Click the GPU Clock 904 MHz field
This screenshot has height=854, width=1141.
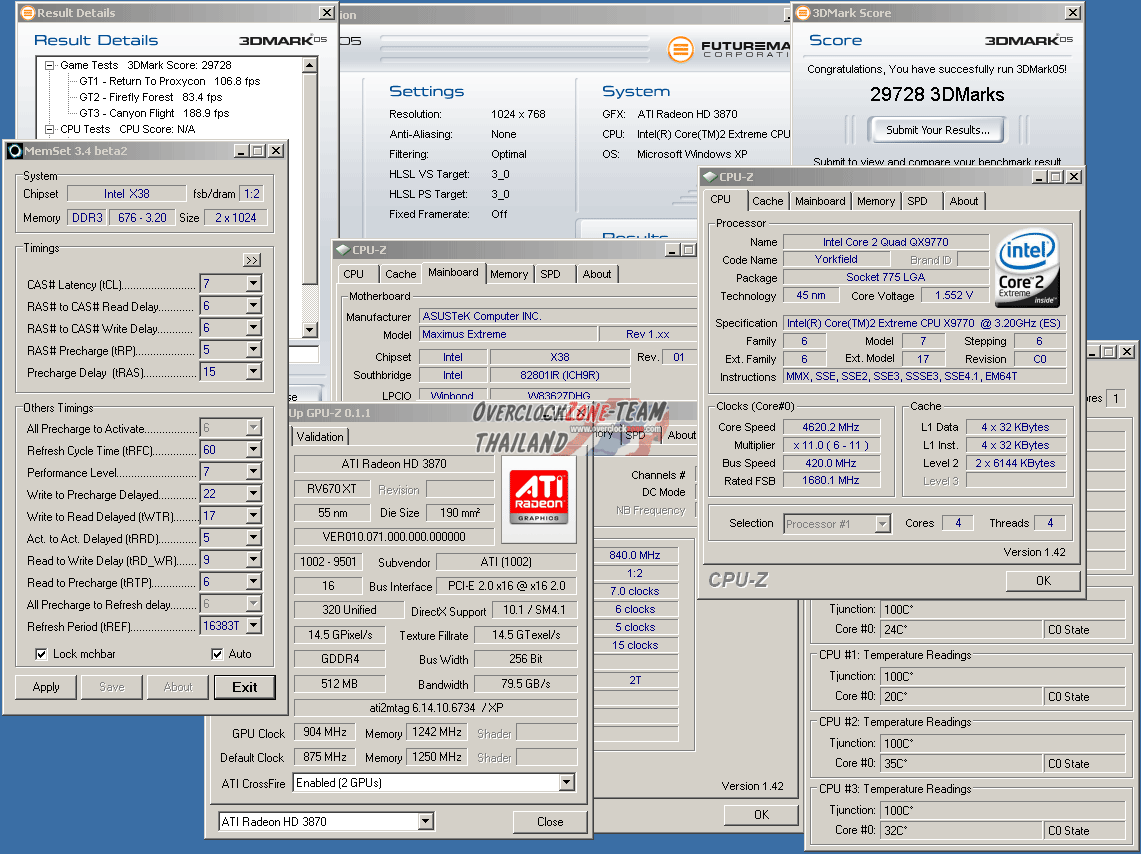coord(325,733)
